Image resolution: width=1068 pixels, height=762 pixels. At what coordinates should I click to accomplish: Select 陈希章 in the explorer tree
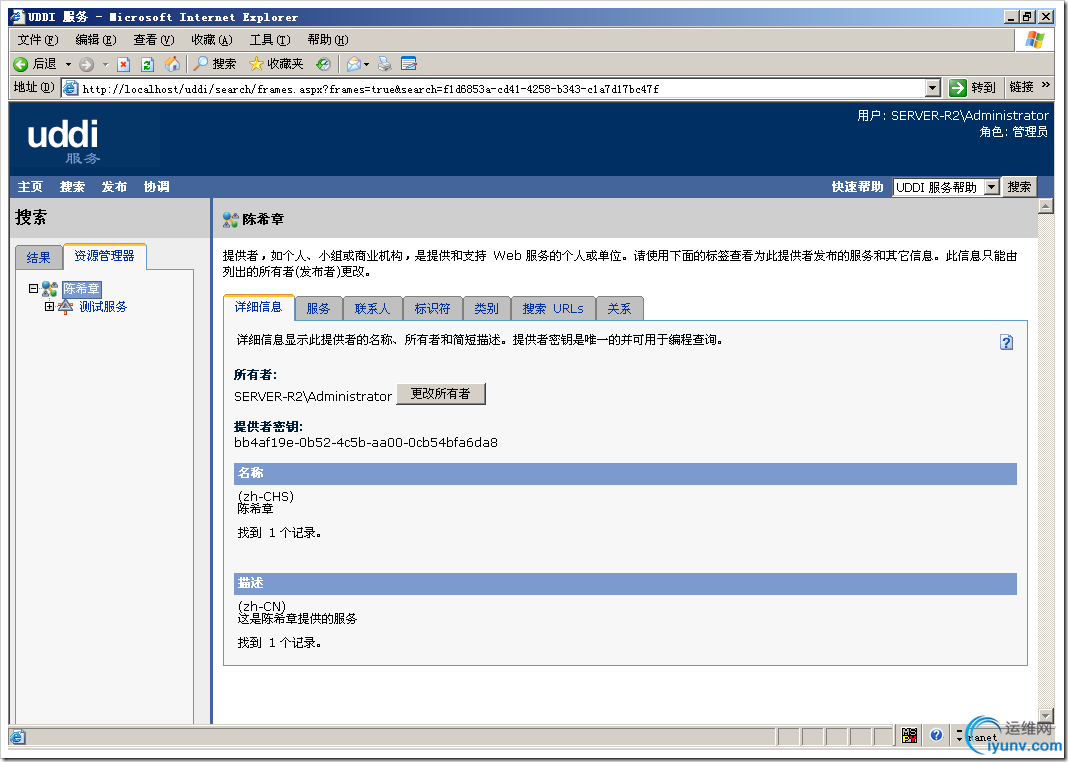pyautogui.click(x=82, y=289)
